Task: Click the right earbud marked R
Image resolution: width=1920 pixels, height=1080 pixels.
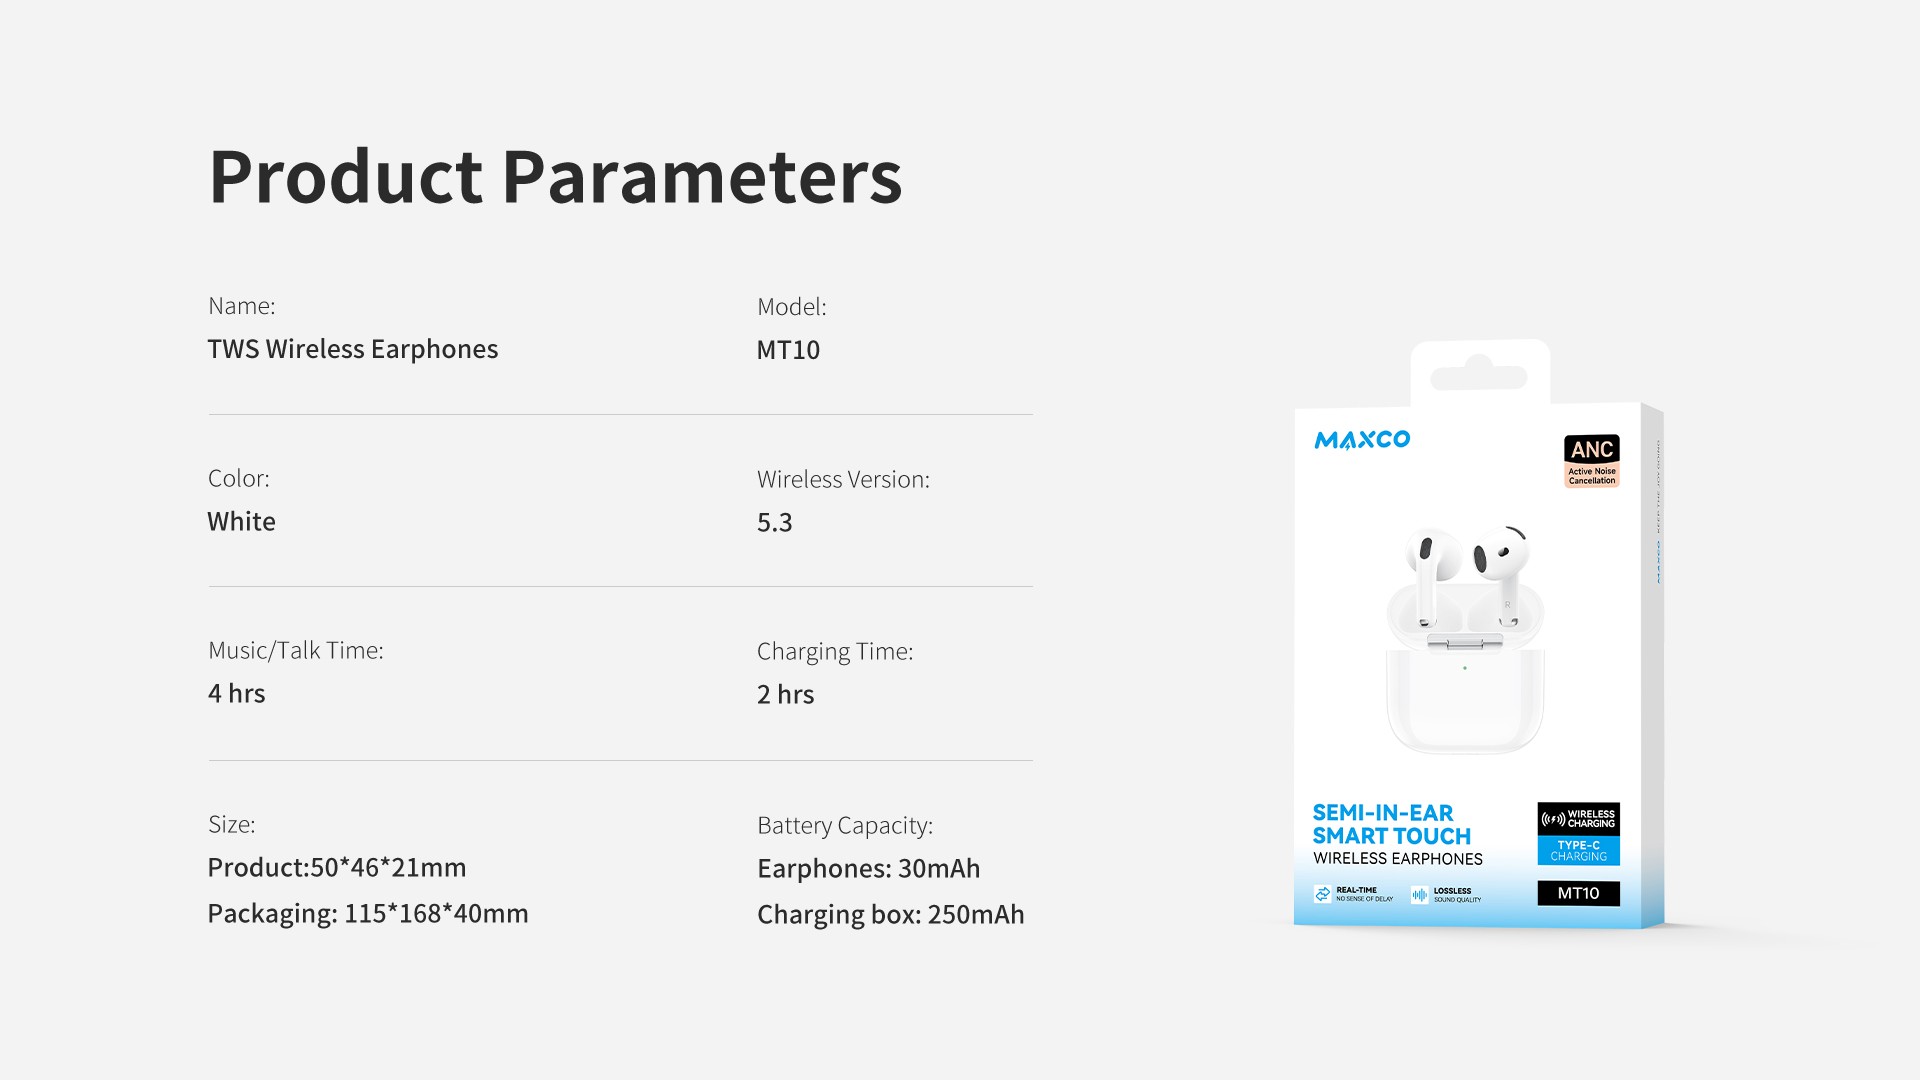Action: pyautogui.click(x=1503, y=570)
